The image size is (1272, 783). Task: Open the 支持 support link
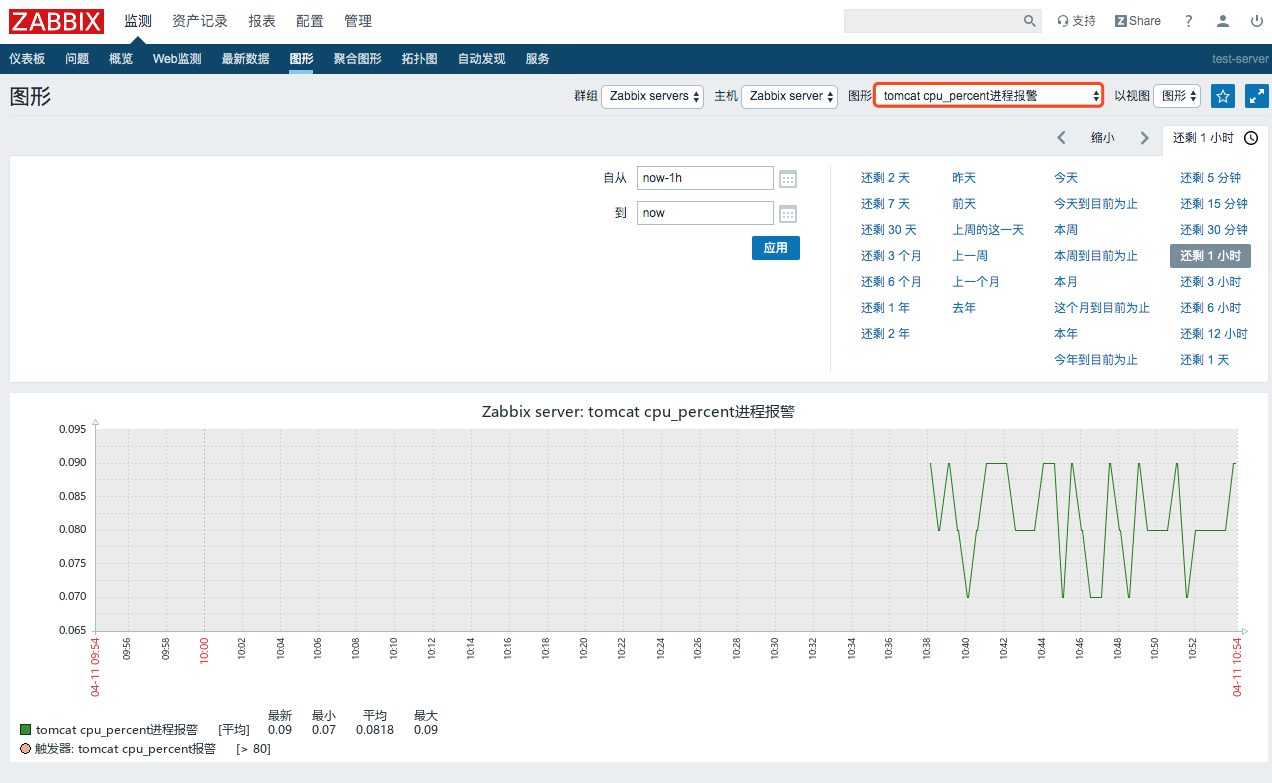(x=1077, y=21)
